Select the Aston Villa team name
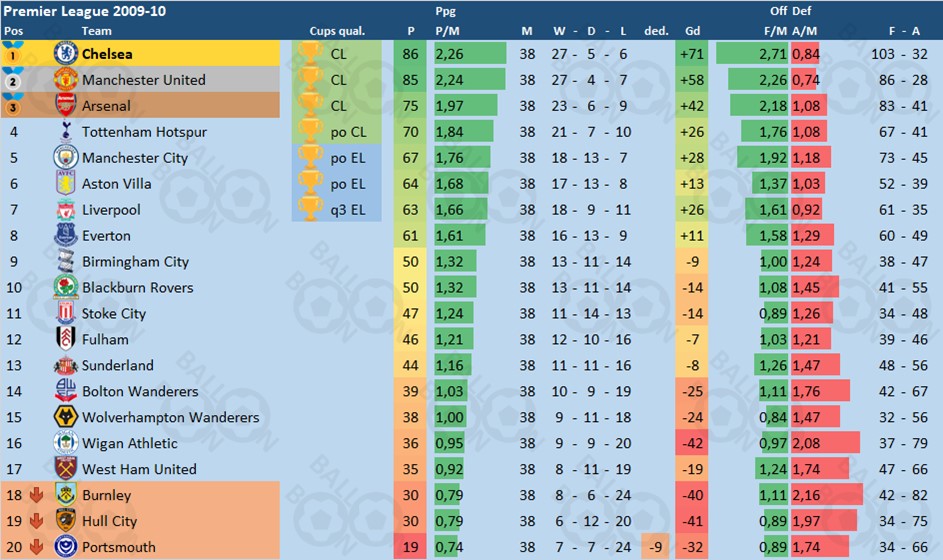Viewport: 943px width, 560px height. (x=117, y=183)
